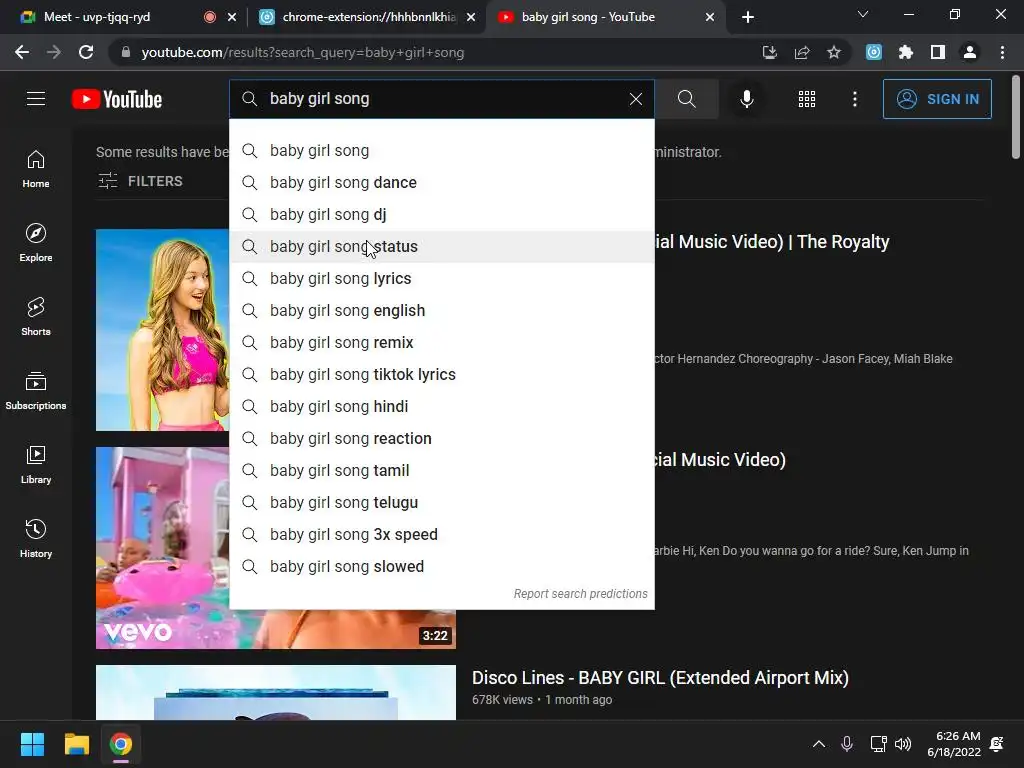The height and width of the screenshot is (768, 1024).
Task: Clear the search box with X
Action: (x=635, y=99)
